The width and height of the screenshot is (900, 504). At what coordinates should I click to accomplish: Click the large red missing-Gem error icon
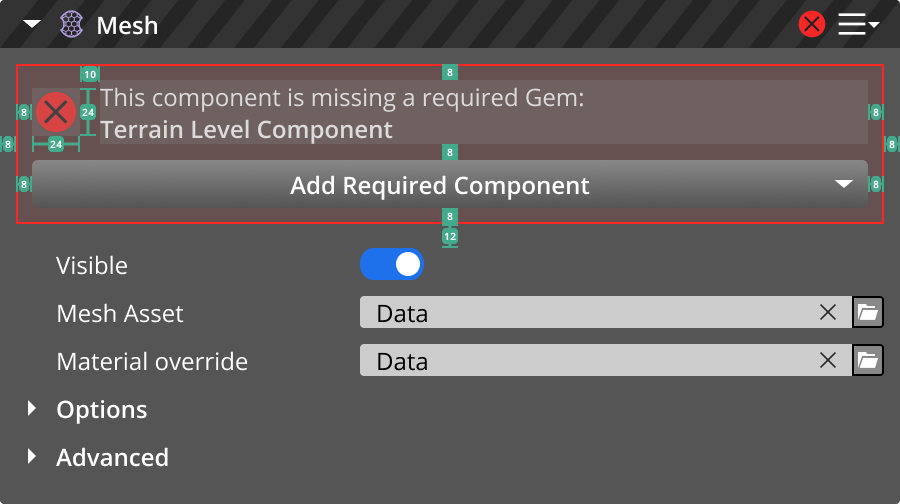pos(56,112)
